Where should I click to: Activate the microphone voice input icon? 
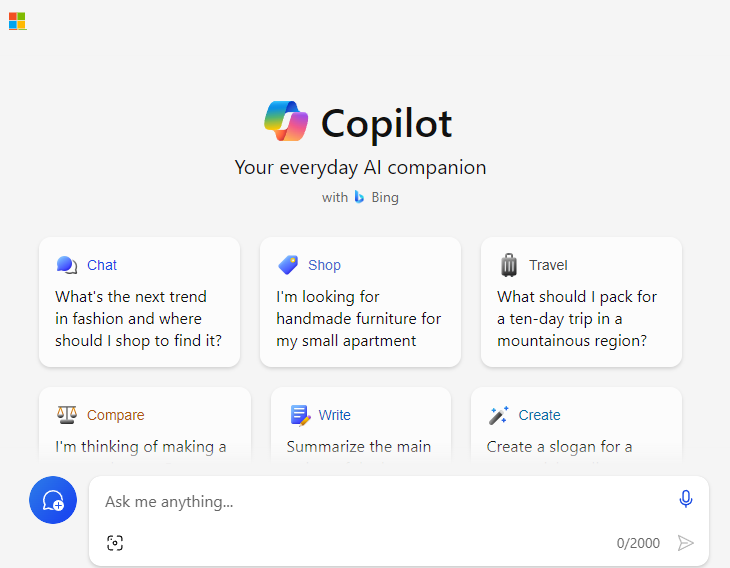pos(685,499)
